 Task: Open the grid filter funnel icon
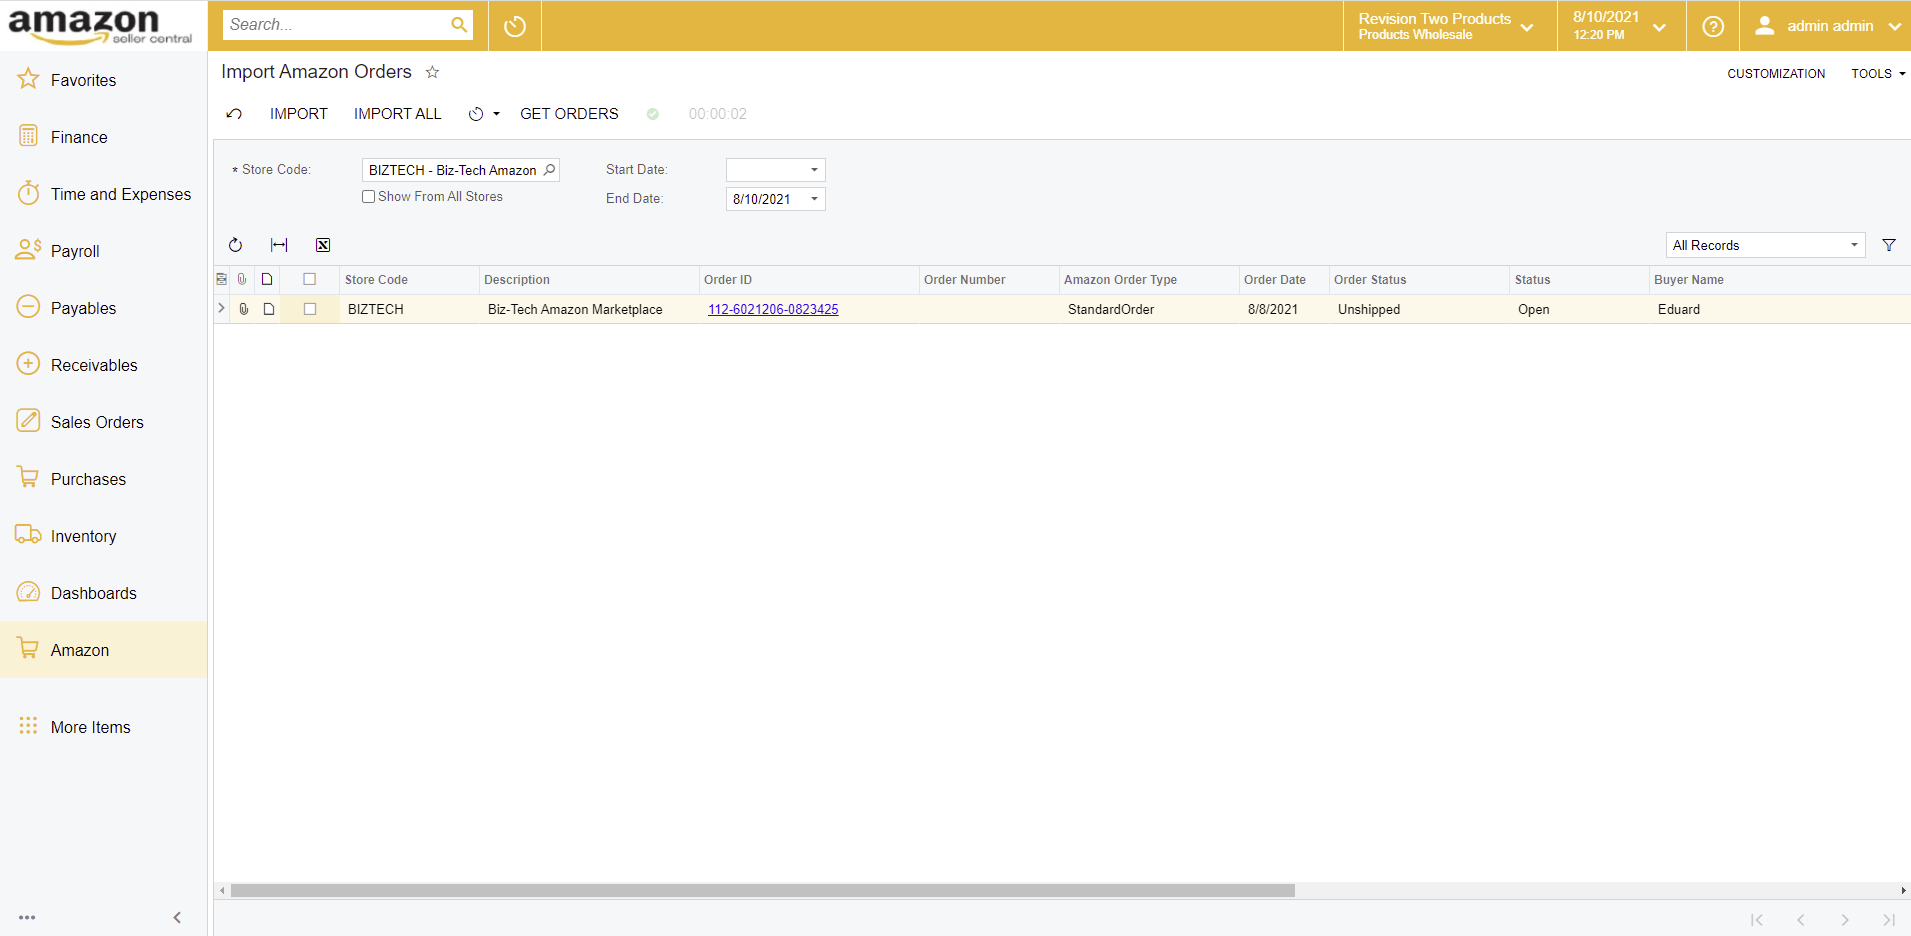tap(1889, 245)
